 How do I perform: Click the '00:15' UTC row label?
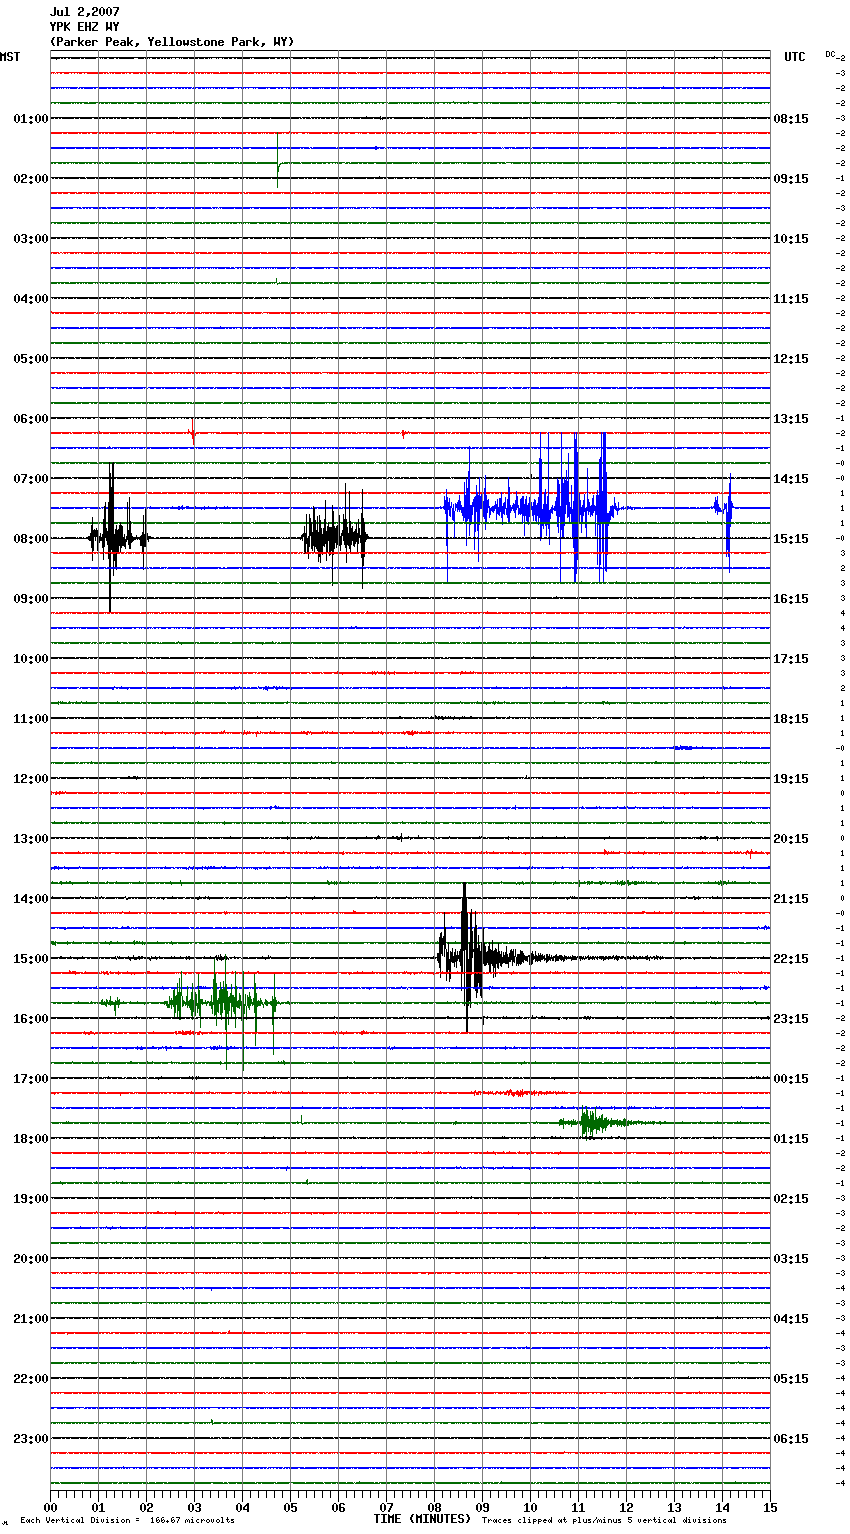coord(791,1079)
